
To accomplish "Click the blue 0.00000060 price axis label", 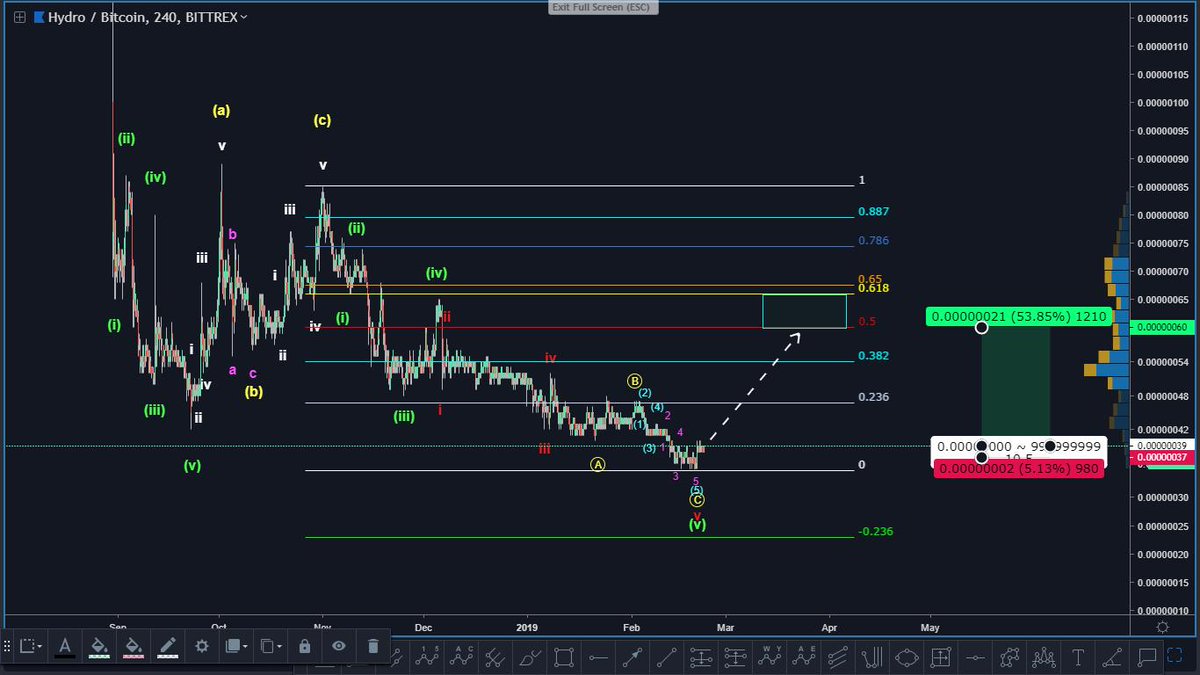I will (x=1164, y=327).
